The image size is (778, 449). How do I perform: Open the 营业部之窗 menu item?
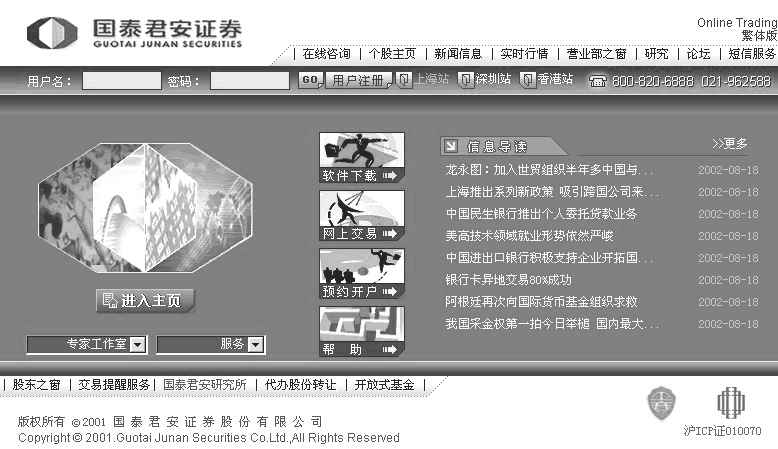click(596, 54)
